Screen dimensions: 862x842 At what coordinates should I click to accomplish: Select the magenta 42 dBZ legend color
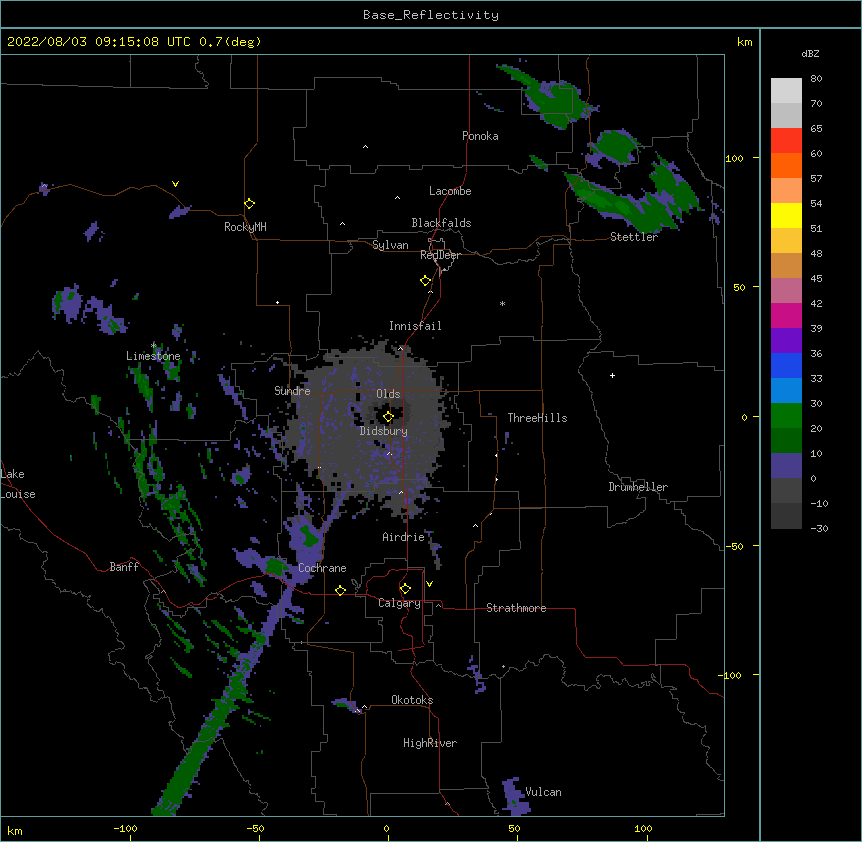click(x=786, y=315)
